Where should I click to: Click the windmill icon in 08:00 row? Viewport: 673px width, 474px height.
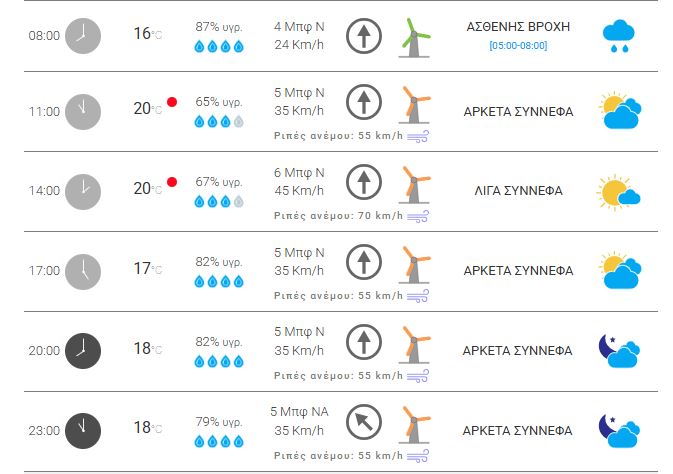(413, 36)
